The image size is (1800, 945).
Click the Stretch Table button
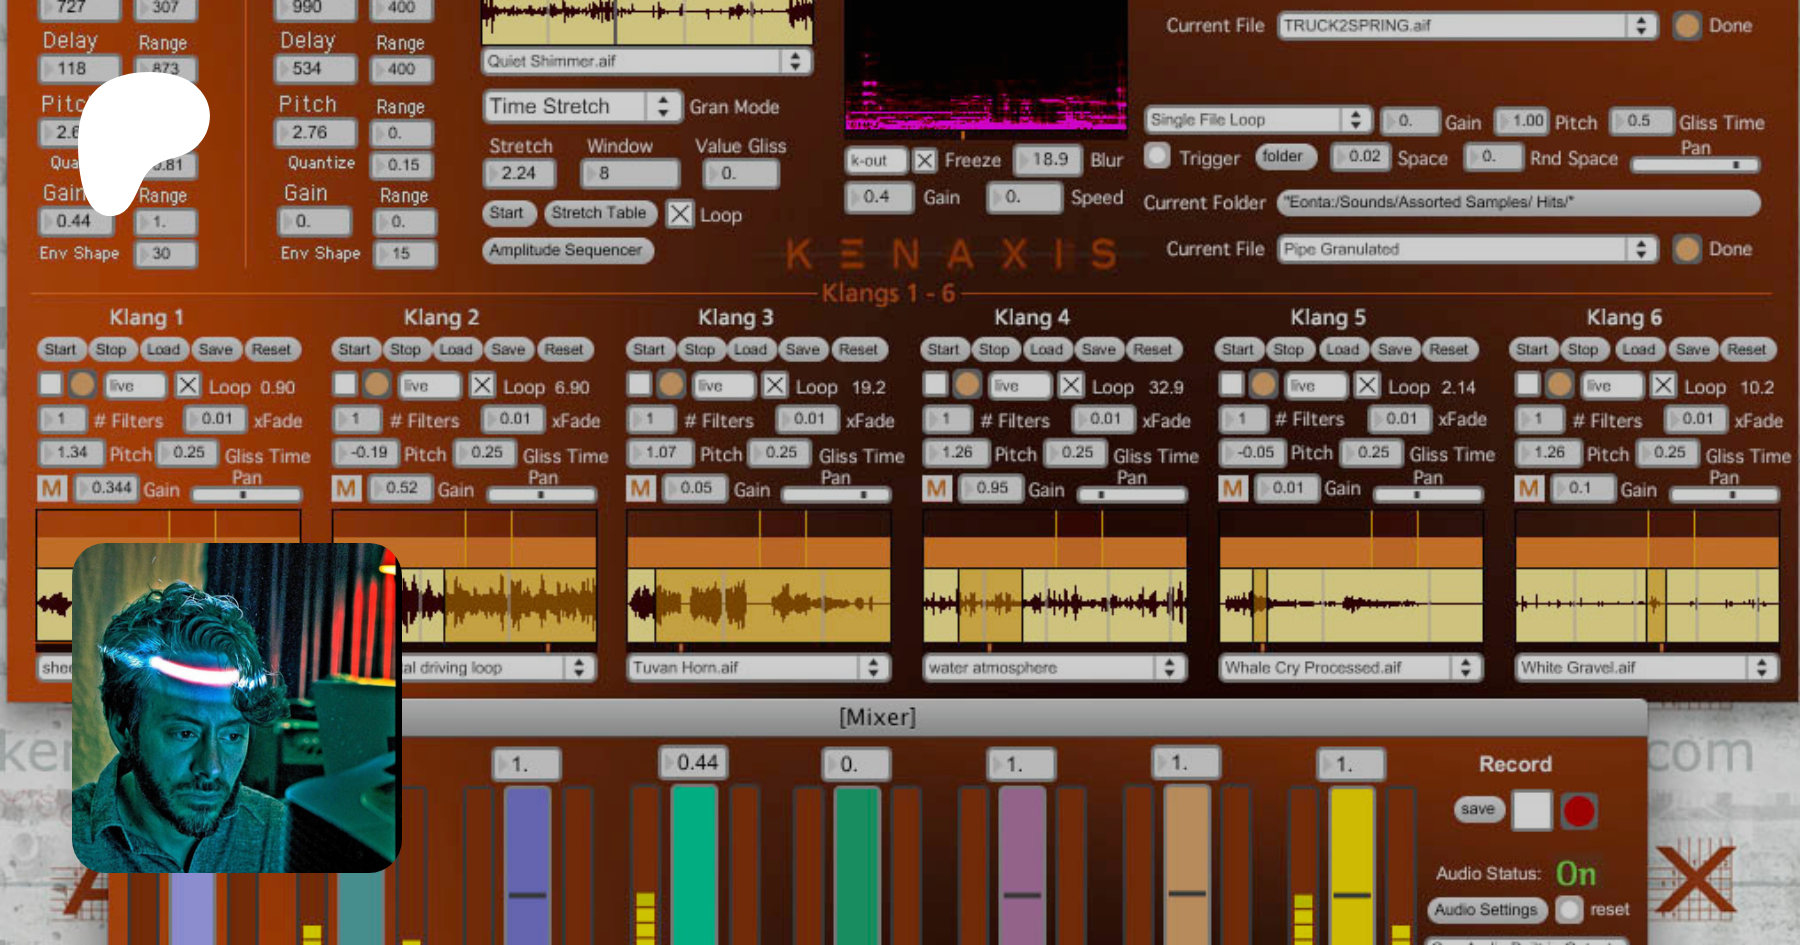click(598, 213)
